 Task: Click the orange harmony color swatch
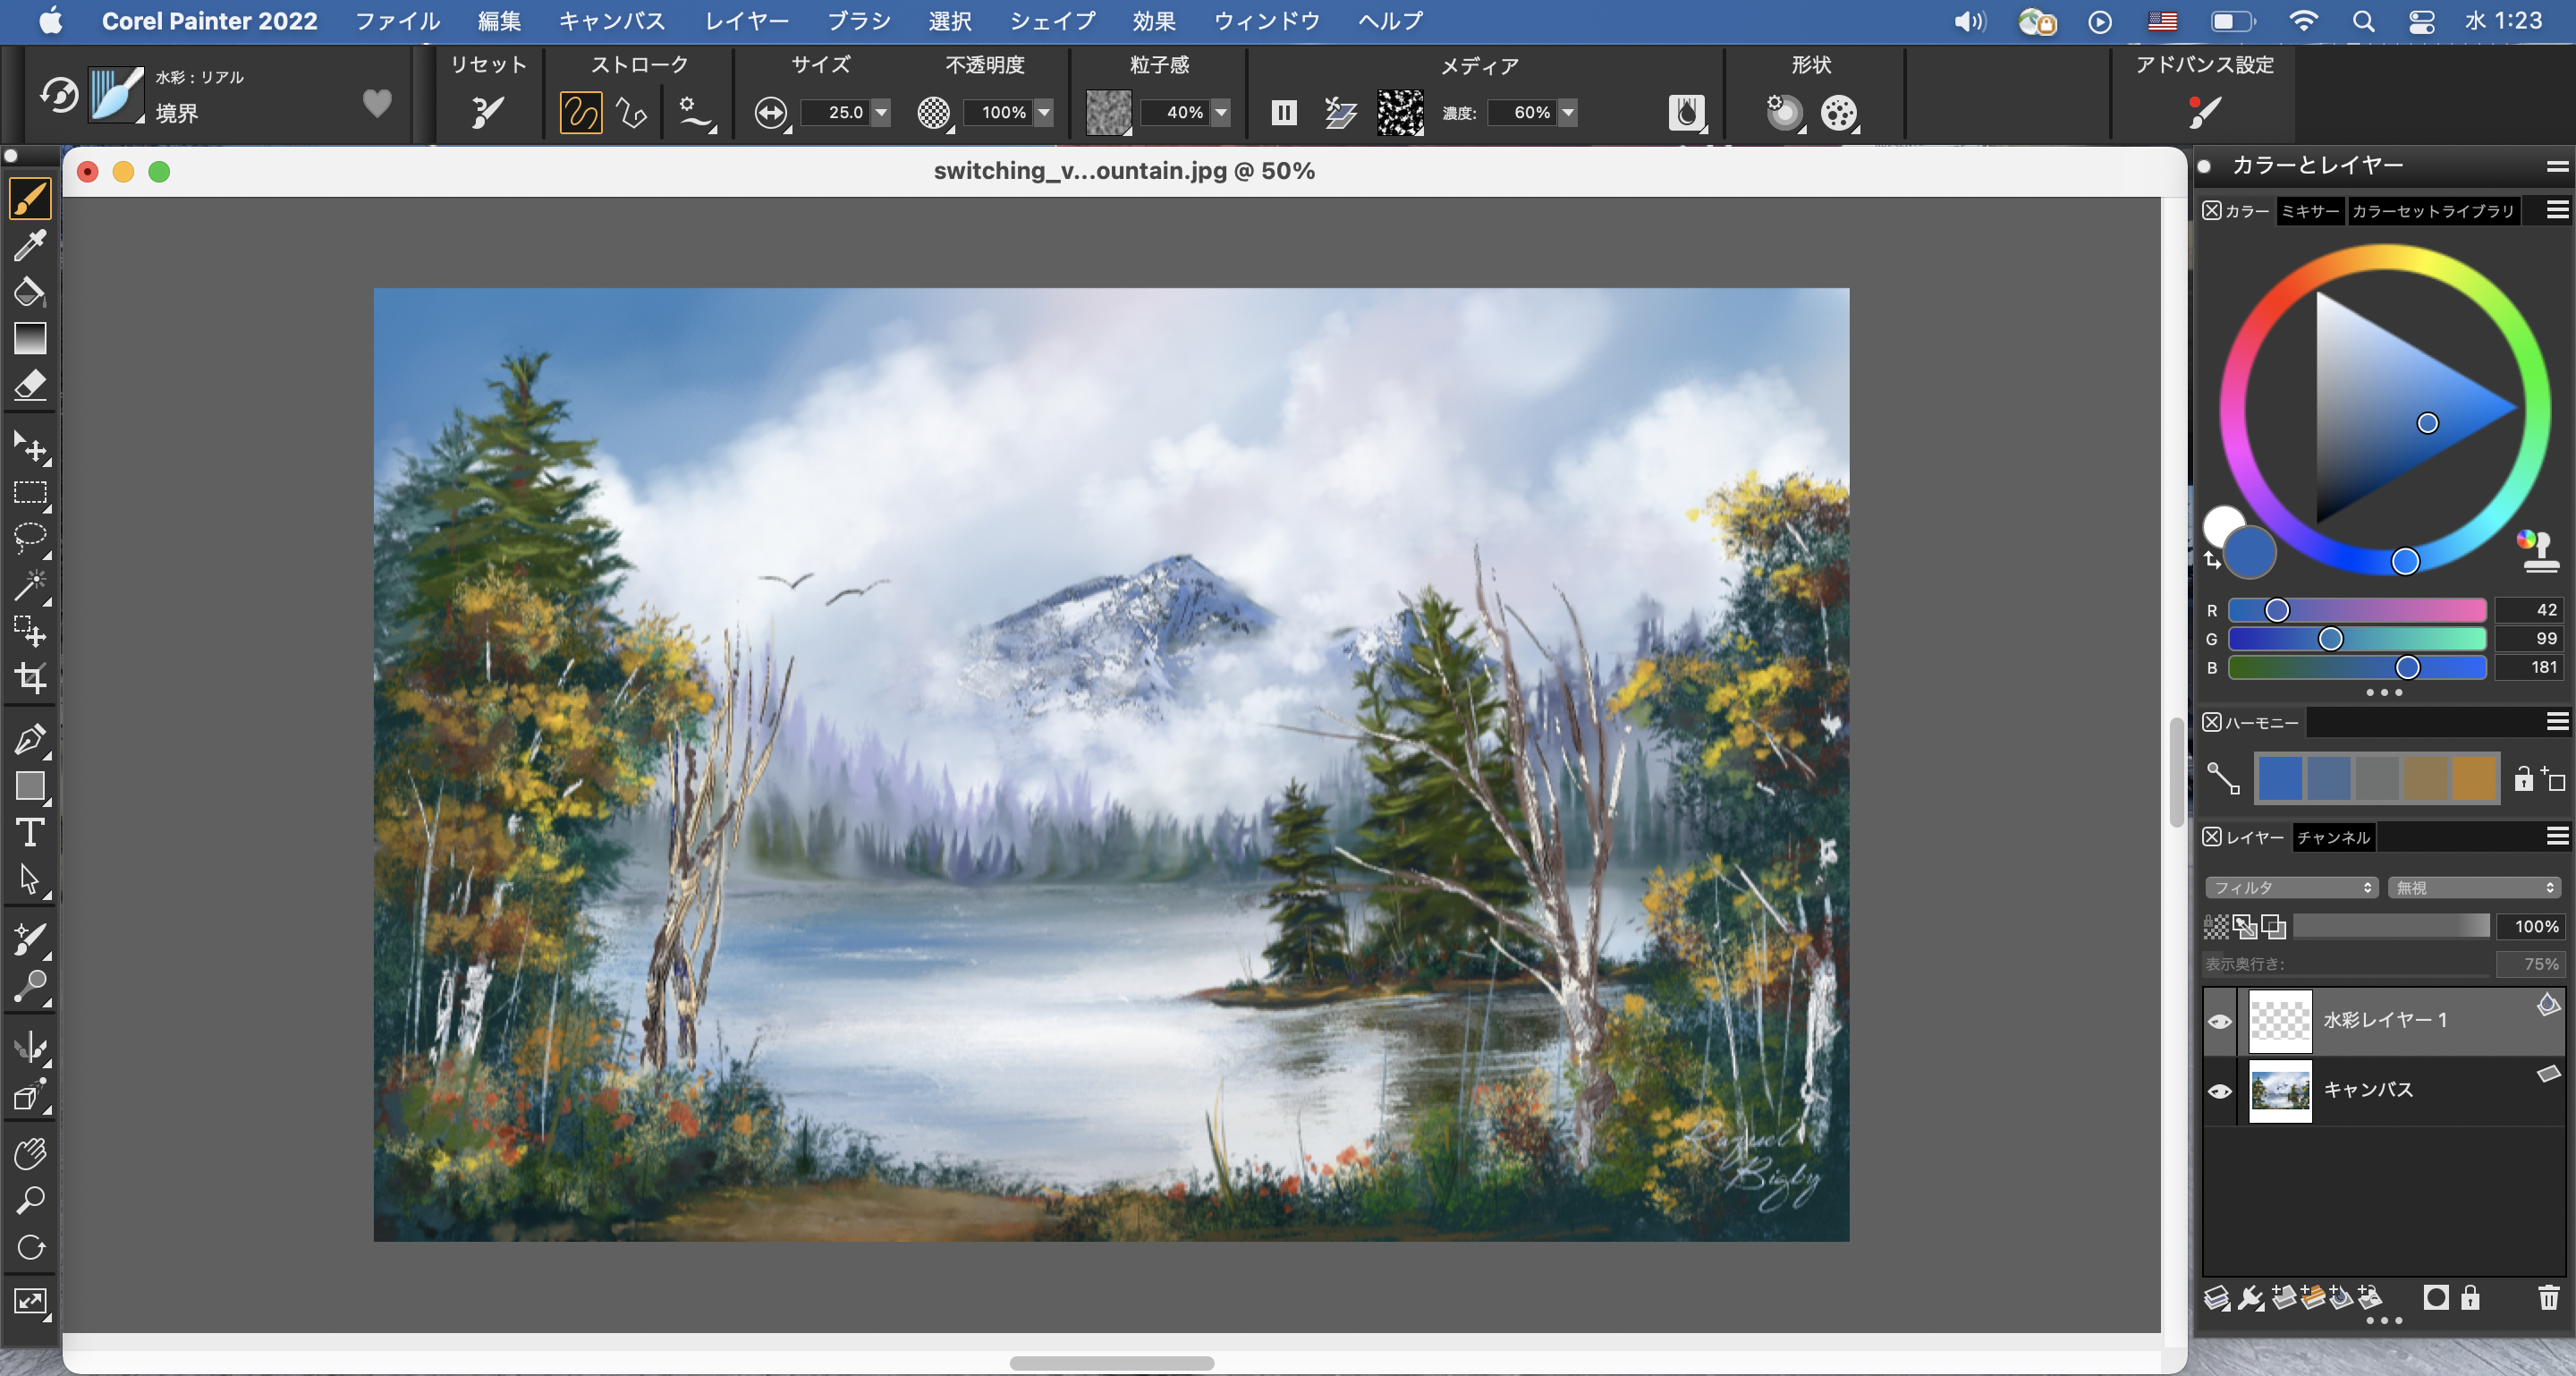[x=2474, y=778]
